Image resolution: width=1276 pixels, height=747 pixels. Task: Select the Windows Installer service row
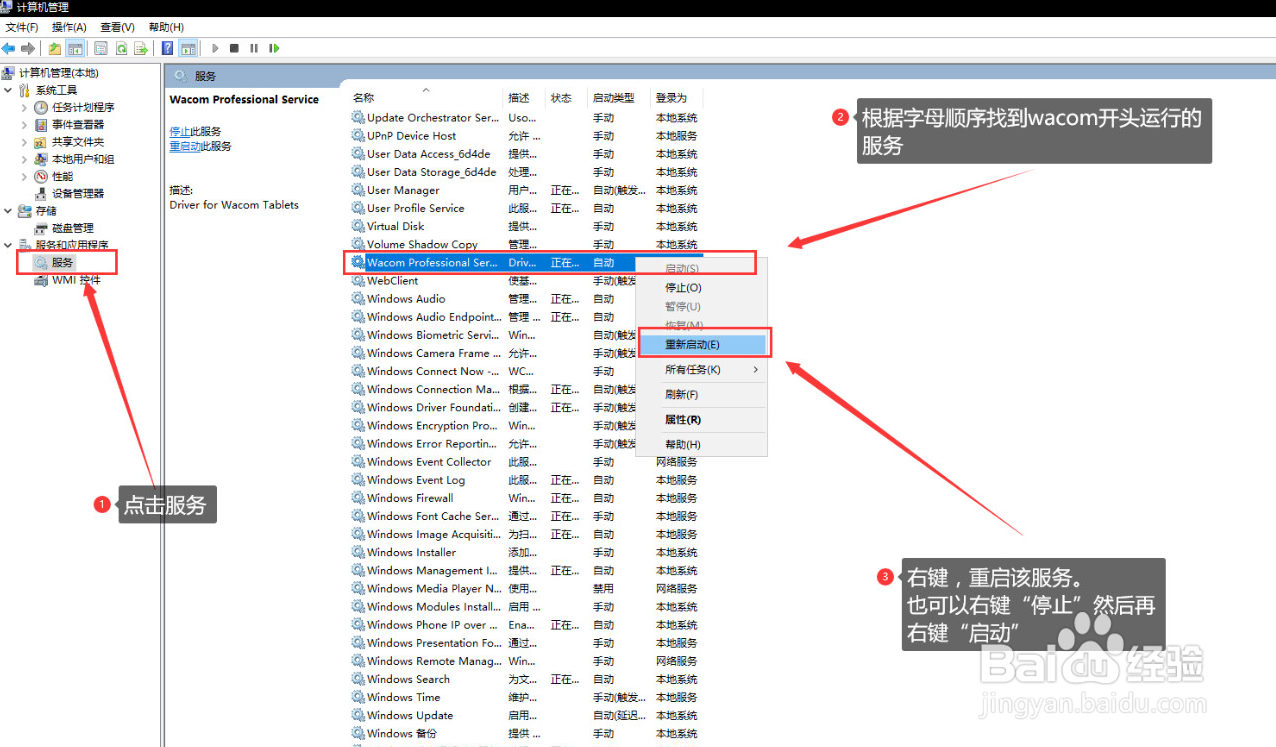click(x=525, y=552)
